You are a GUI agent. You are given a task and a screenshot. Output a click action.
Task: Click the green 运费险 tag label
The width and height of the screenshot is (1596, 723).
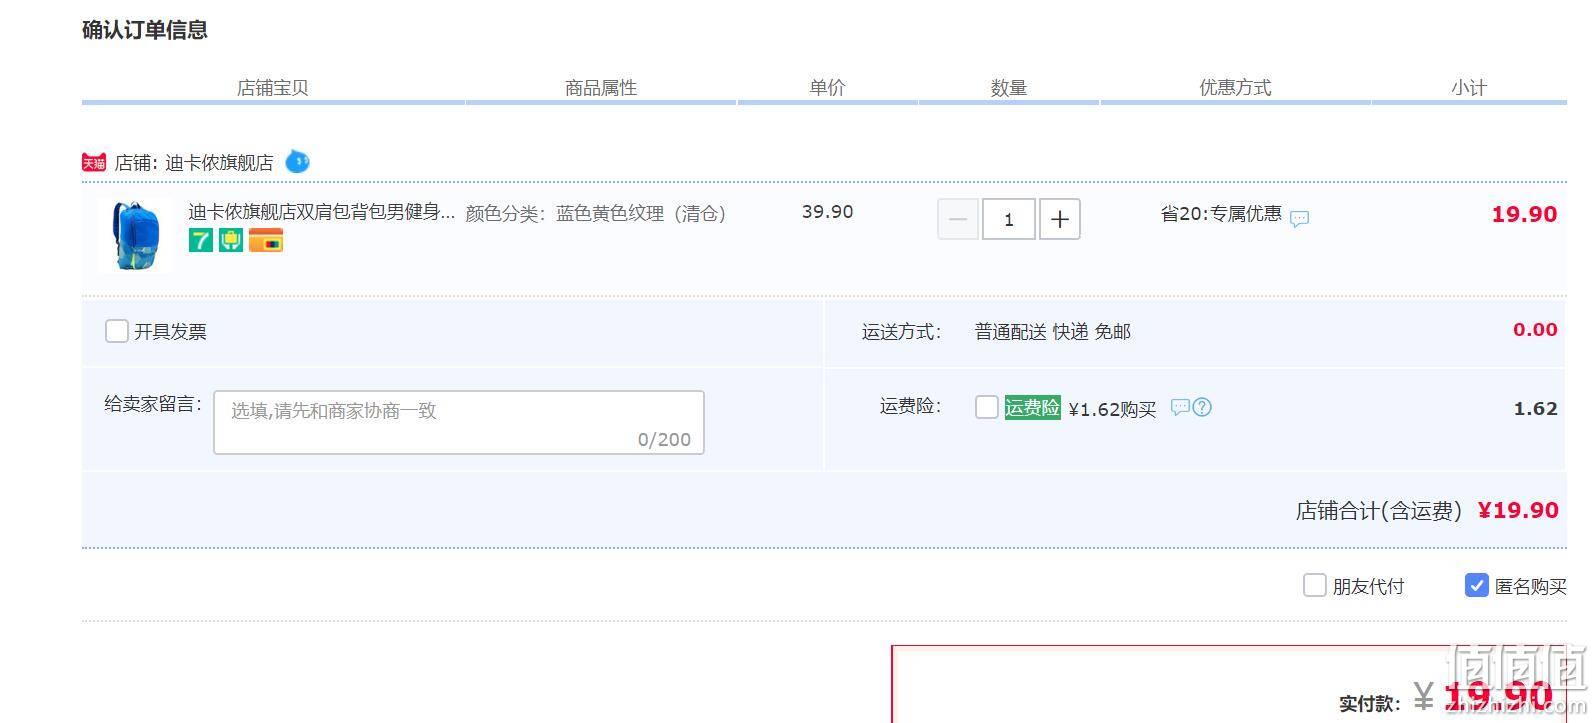coord(1032,407)
